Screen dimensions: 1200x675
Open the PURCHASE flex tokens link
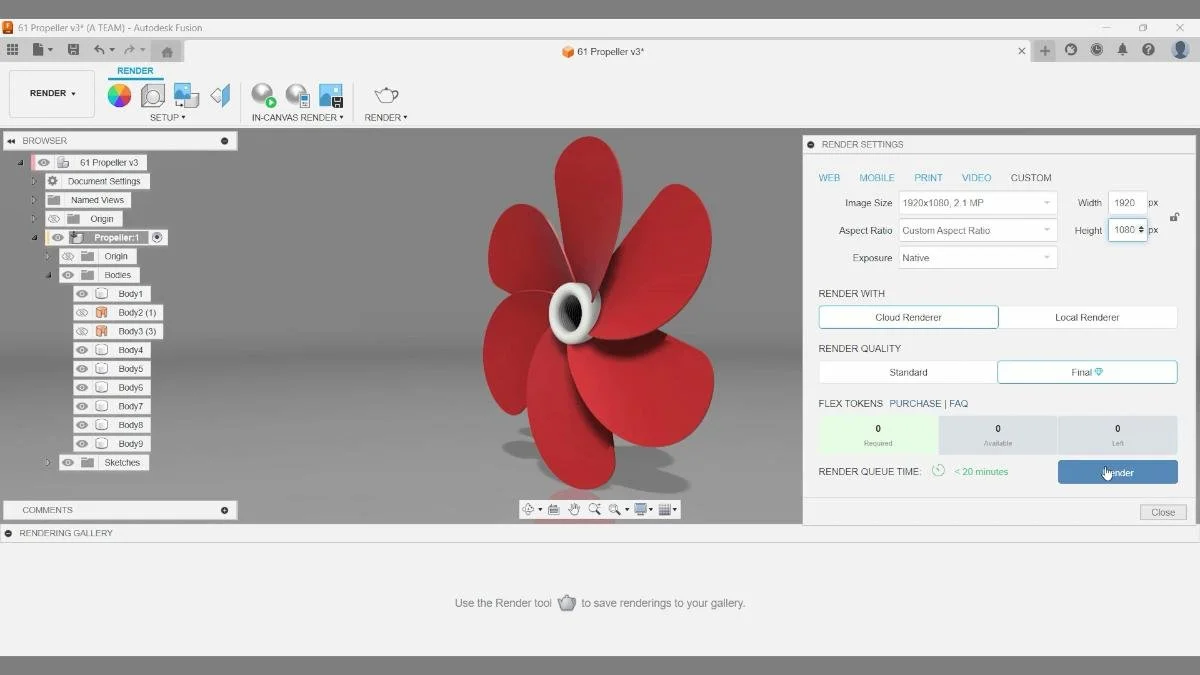(x=916, y=403)
